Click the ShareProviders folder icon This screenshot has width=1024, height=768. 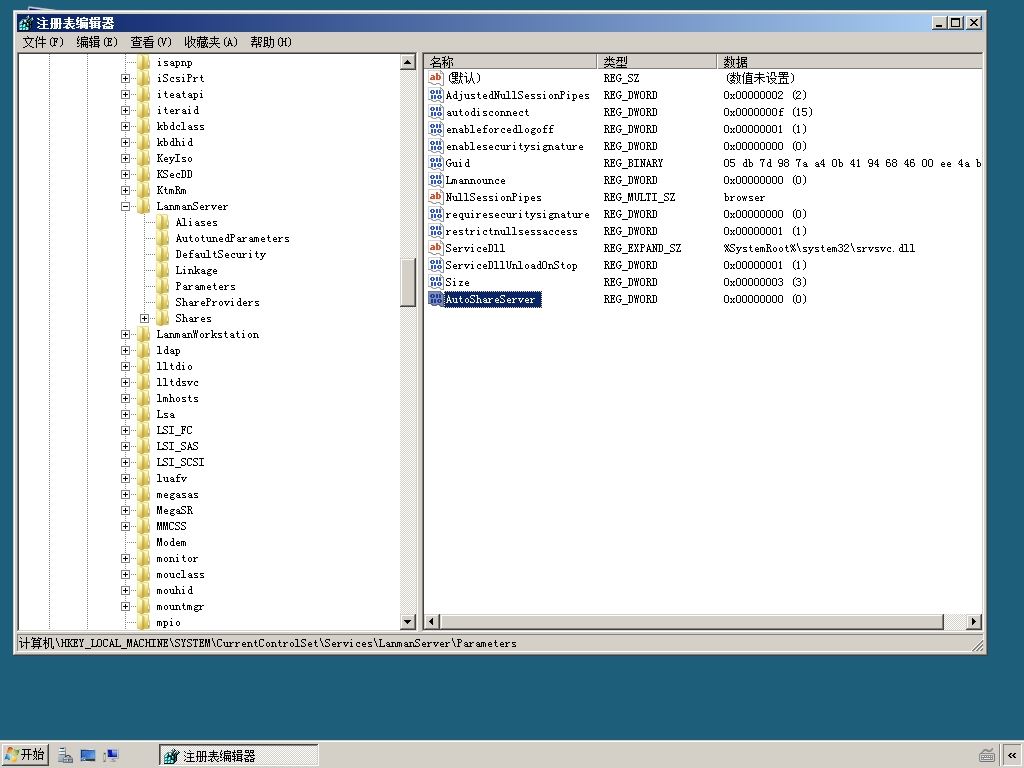(163, 302)
